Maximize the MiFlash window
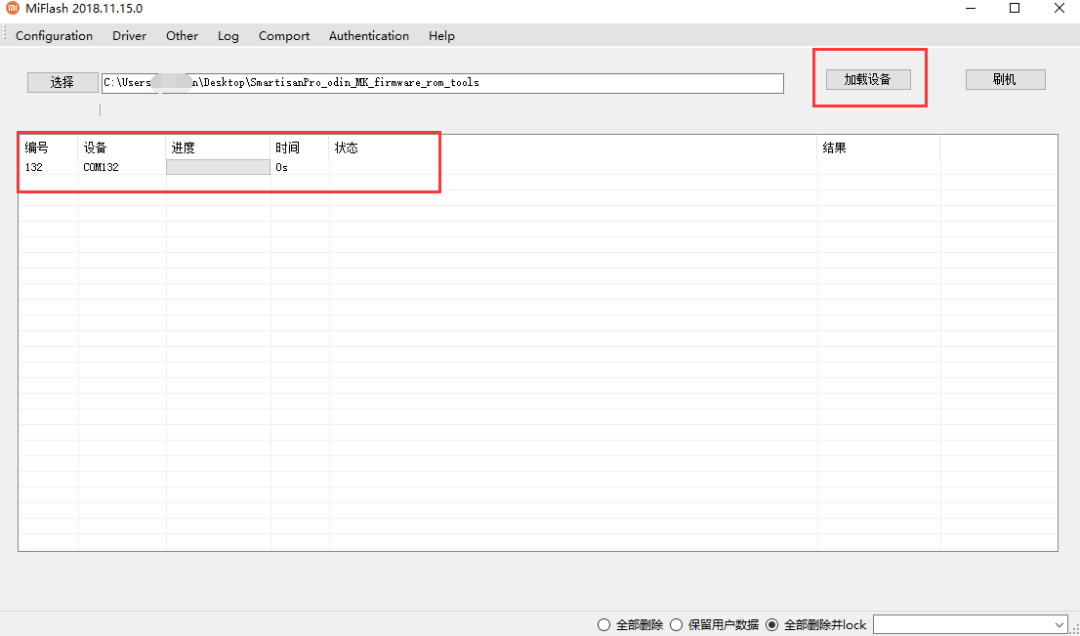Viewport: 1080px width, 636px height. [1015, 8]
